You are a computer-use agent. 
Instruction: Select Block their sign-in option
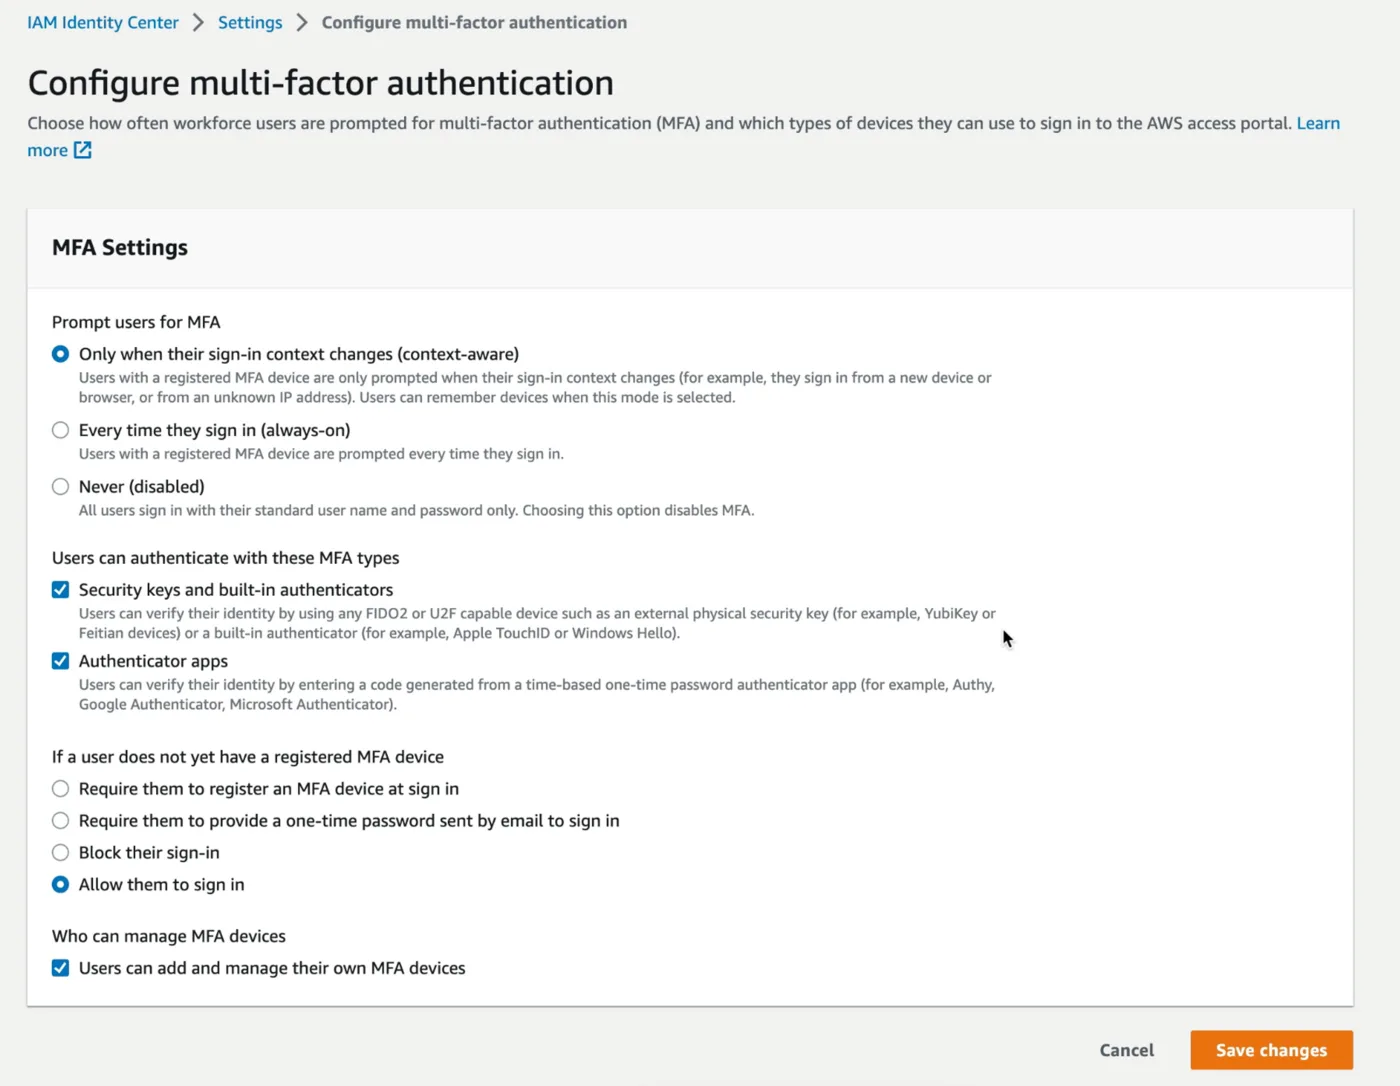(61, 853)
